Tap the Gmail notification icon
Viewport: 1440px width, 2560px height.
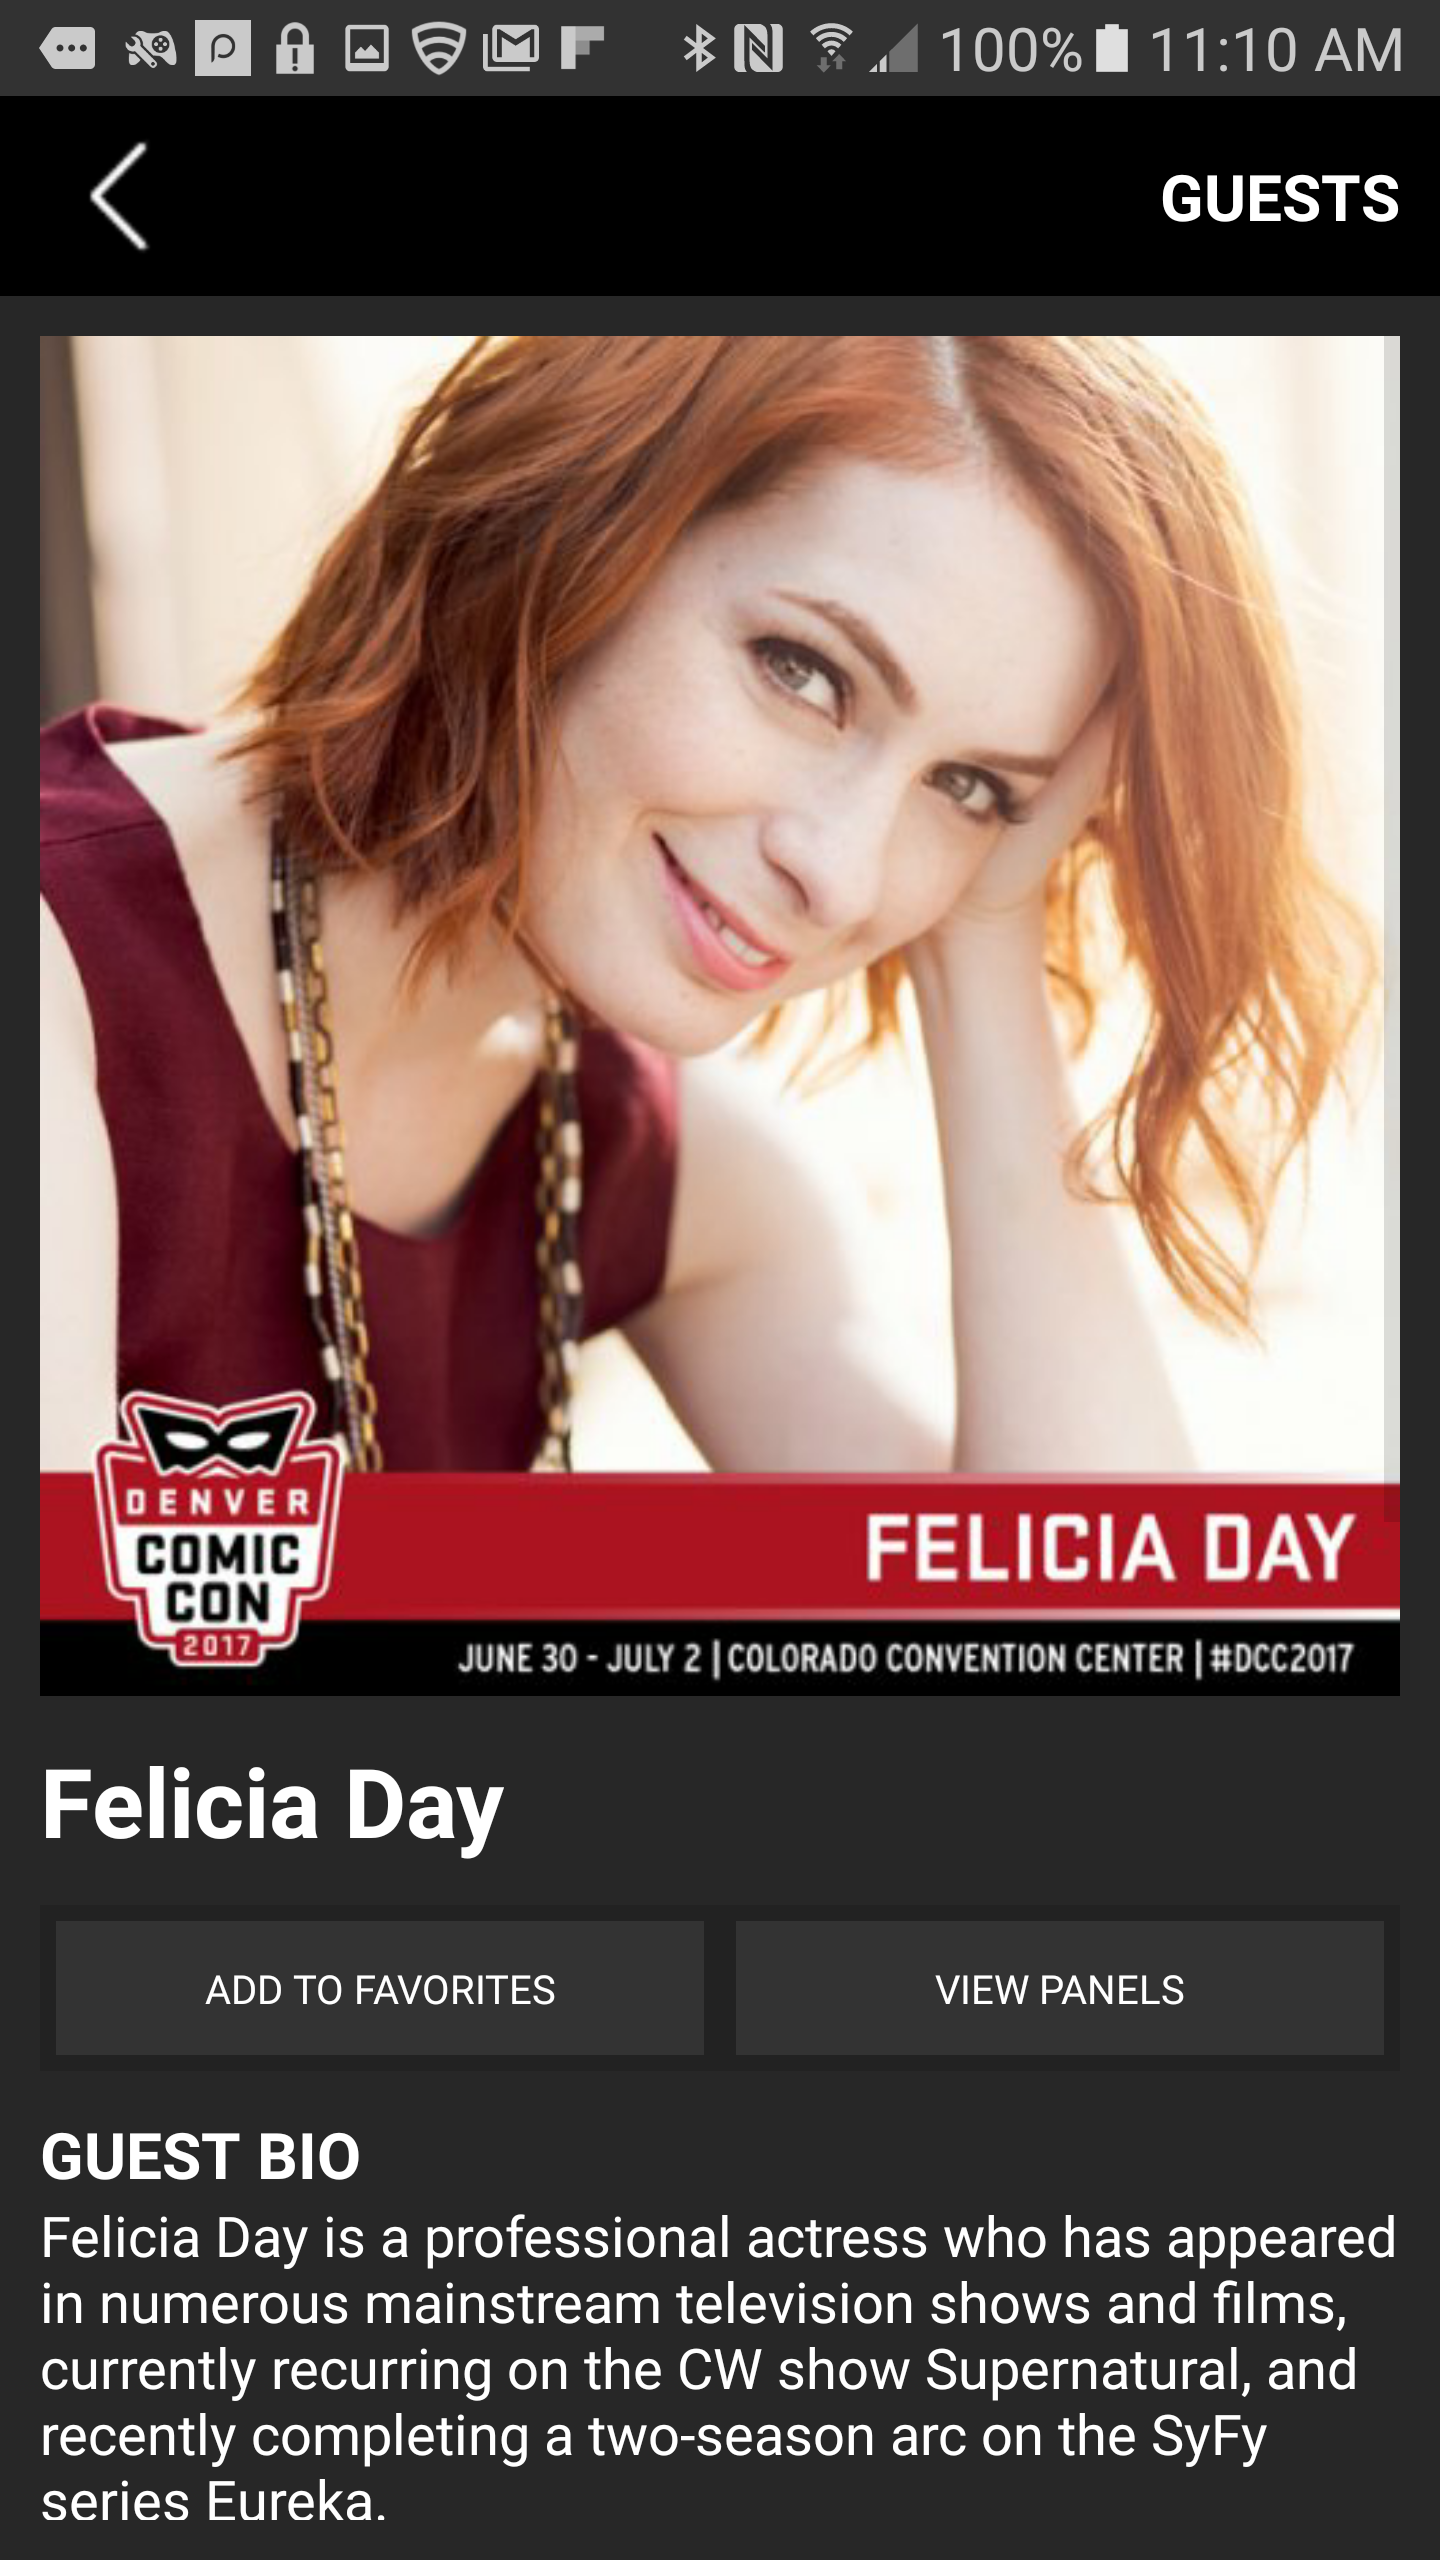click(x=511, y=49)
